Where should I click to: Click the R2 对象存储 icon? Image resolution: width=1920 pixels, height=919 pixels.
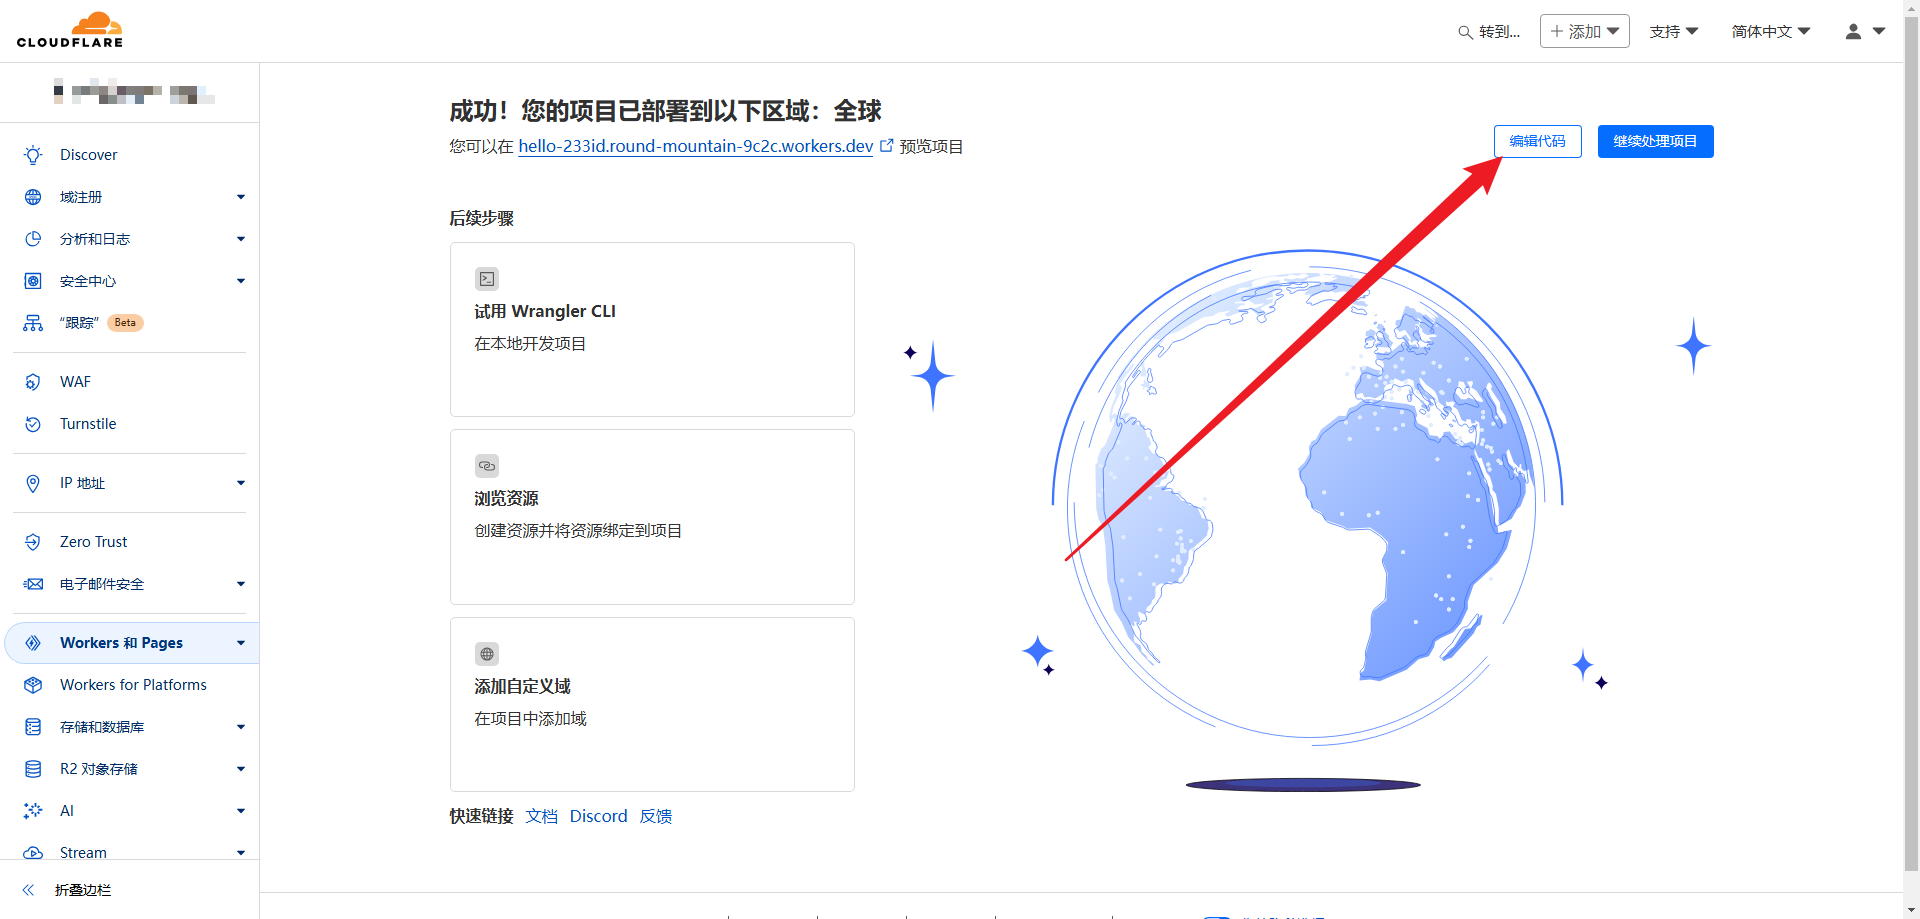(x=33, y=769)
